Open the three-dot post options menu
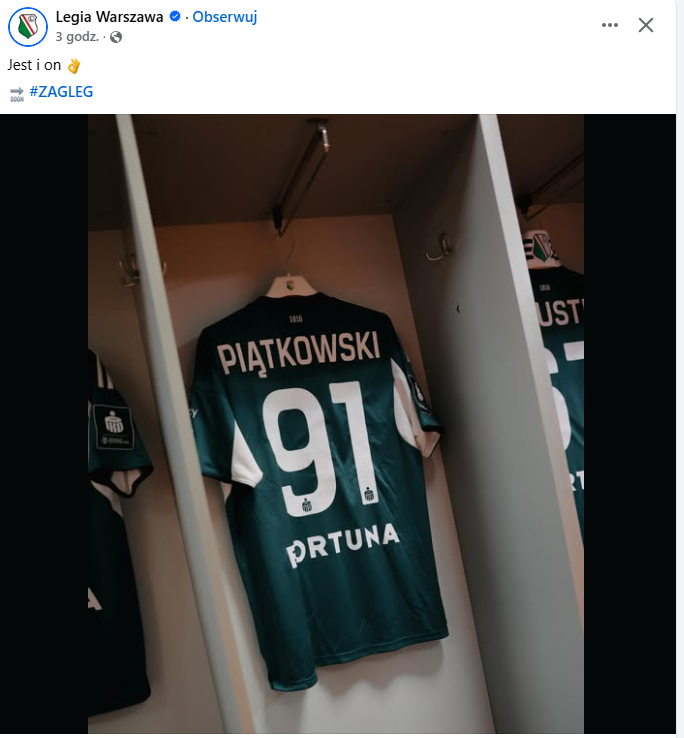This screenshot has width=684, height=738. (610, 25)
